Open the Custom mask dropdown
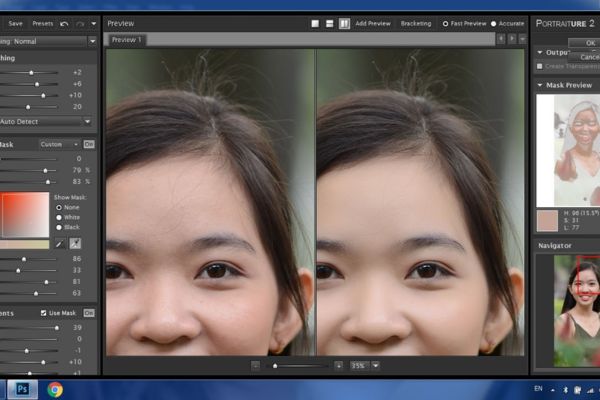This screenshot has width=600, height=400. point(59,144)
